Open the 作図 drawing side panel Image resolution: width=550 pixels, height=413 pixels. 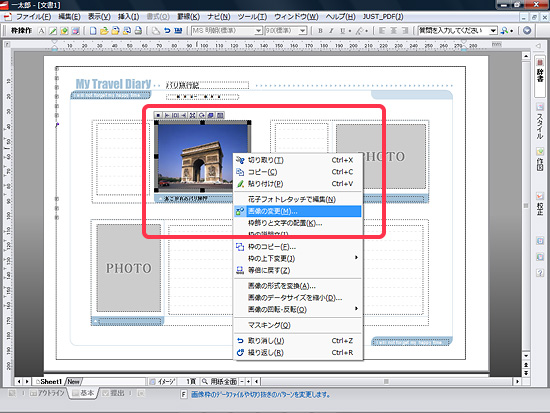point(540,159)
